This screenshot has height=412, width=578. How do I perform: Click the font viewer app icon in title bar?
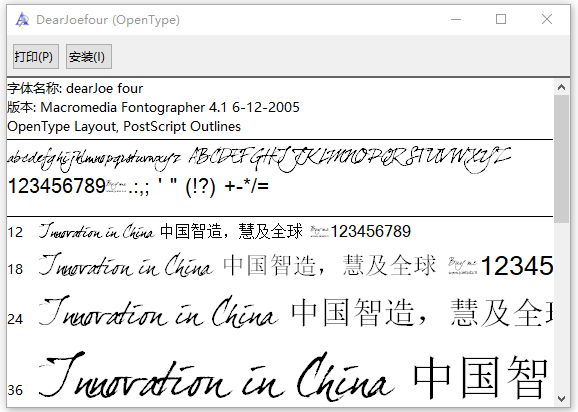coord(22,20)
